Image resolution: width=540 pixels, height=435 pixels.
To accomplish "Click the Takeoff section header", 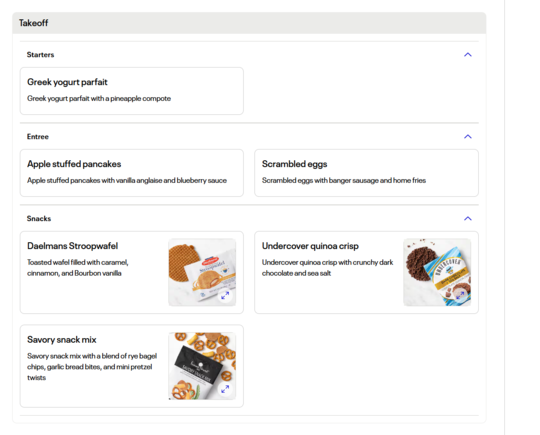I will 249,23.
